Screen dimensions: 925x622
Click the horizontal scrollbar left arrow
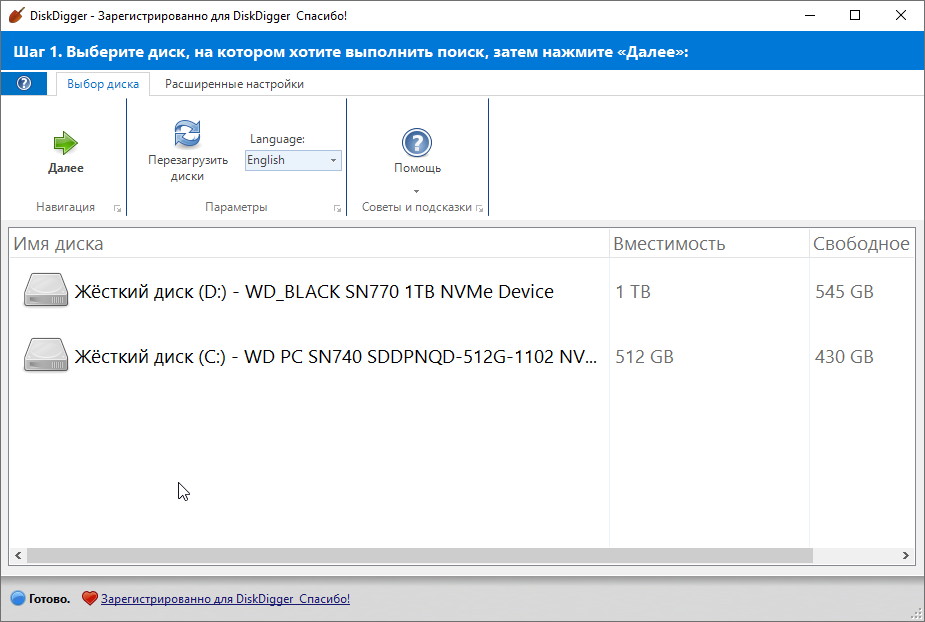point(18,555)
